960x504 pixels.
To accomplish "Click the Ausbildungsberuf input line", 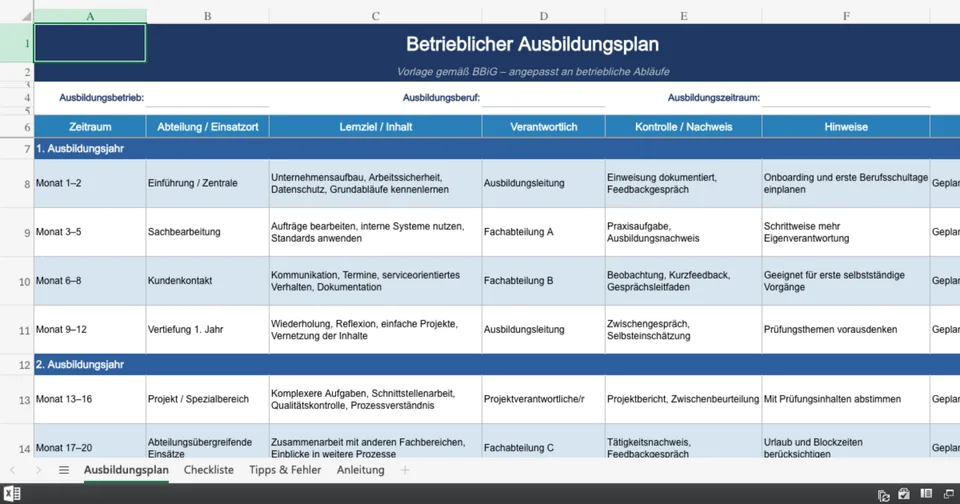I will (544, 98).
